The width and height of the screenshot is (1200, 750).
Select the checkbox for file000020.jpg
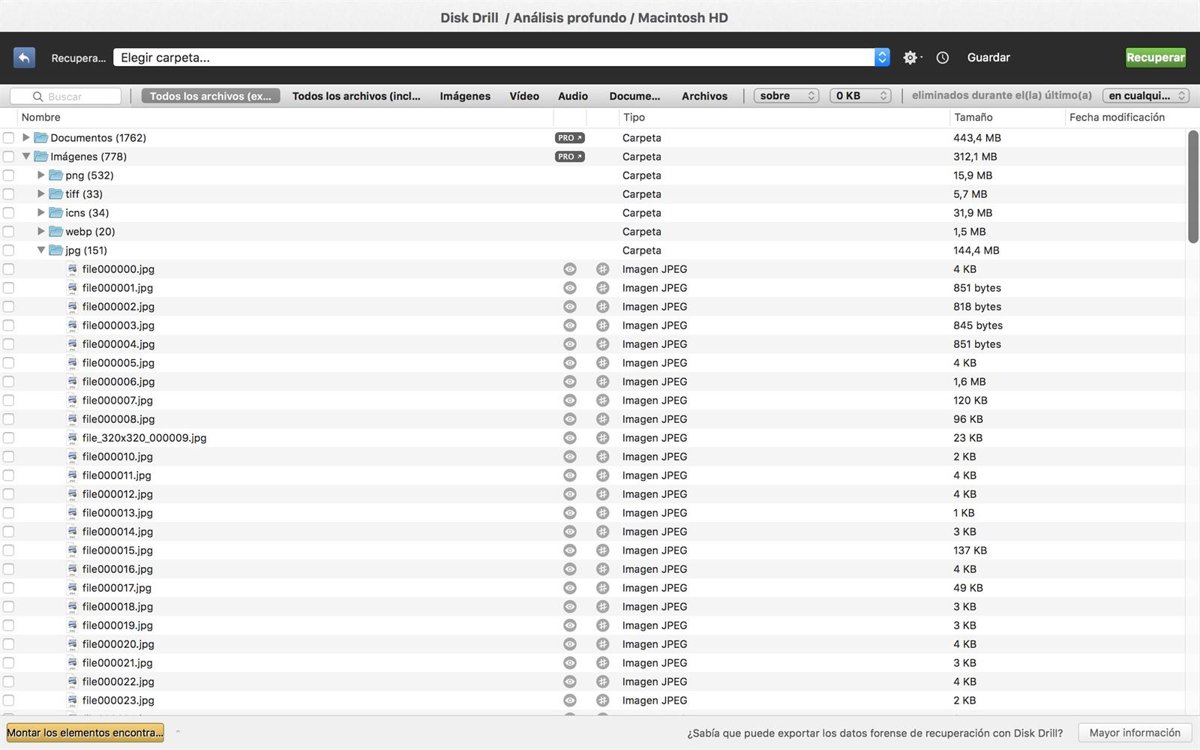coord(9,645)
